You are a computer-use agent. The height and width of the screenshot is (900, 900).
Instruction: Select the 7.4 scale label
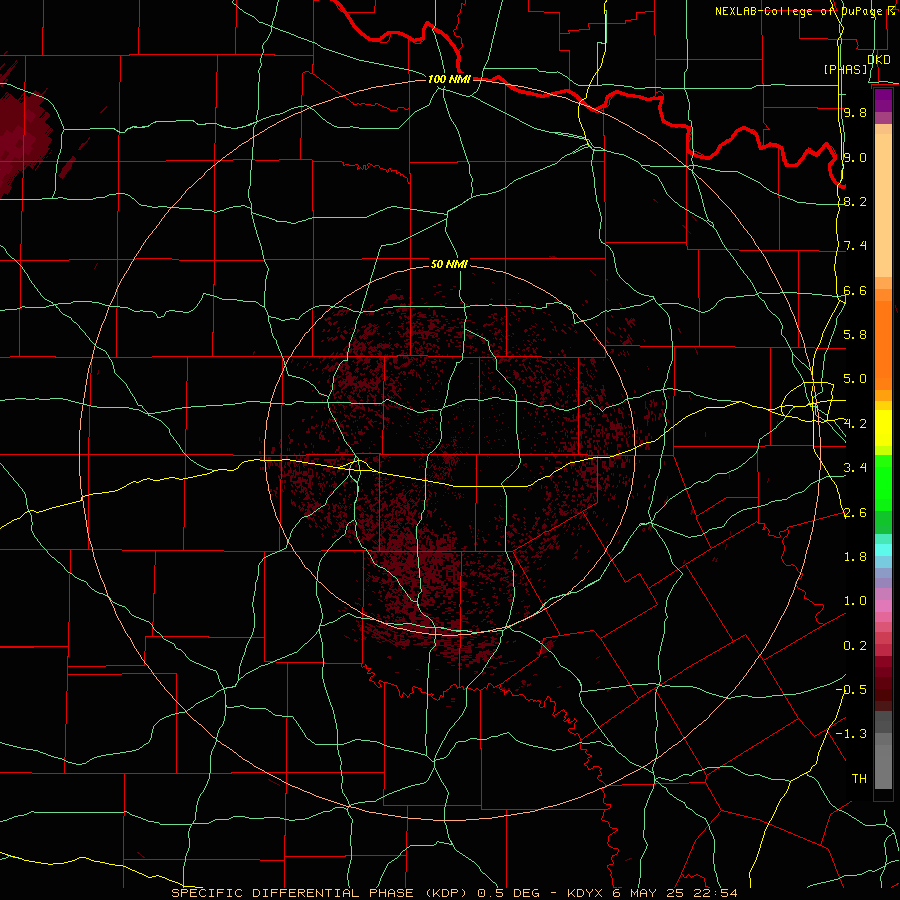[x=855, y=246]
